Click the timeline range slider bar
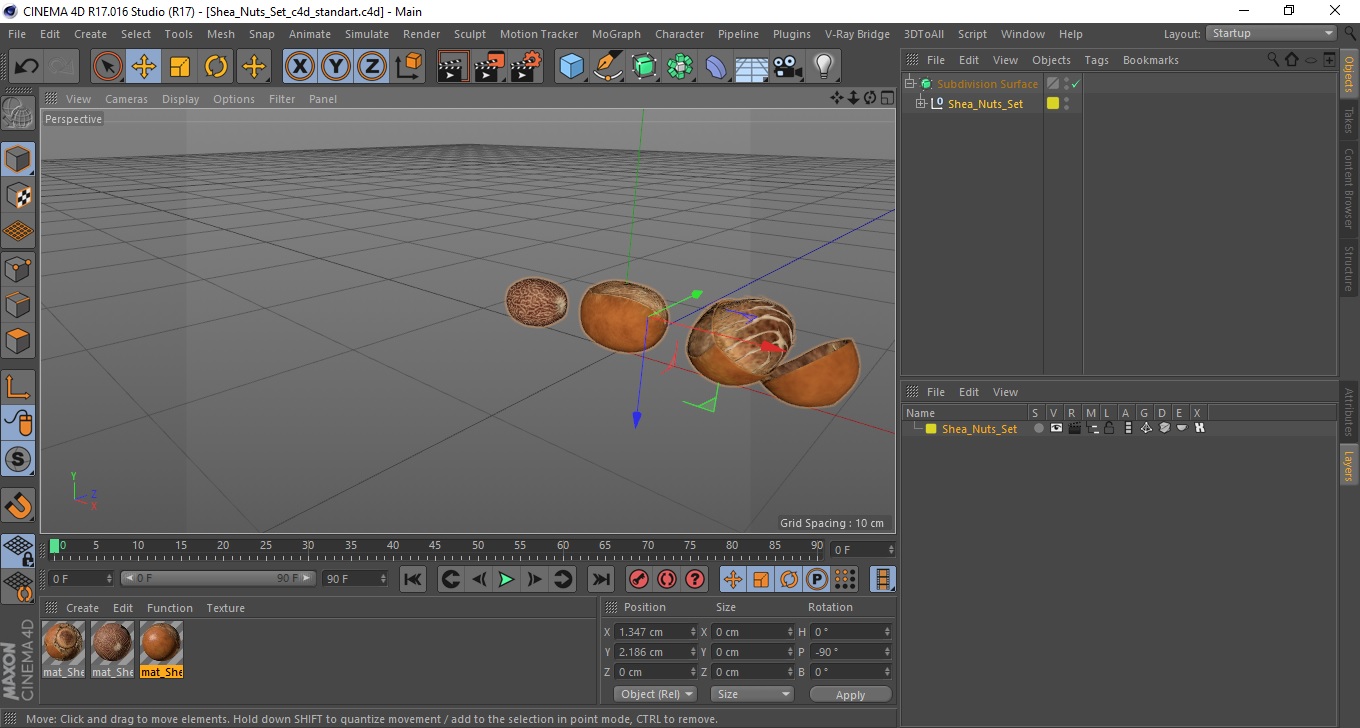The width and height of the screenshot is (1360, 728). point(218,578)
